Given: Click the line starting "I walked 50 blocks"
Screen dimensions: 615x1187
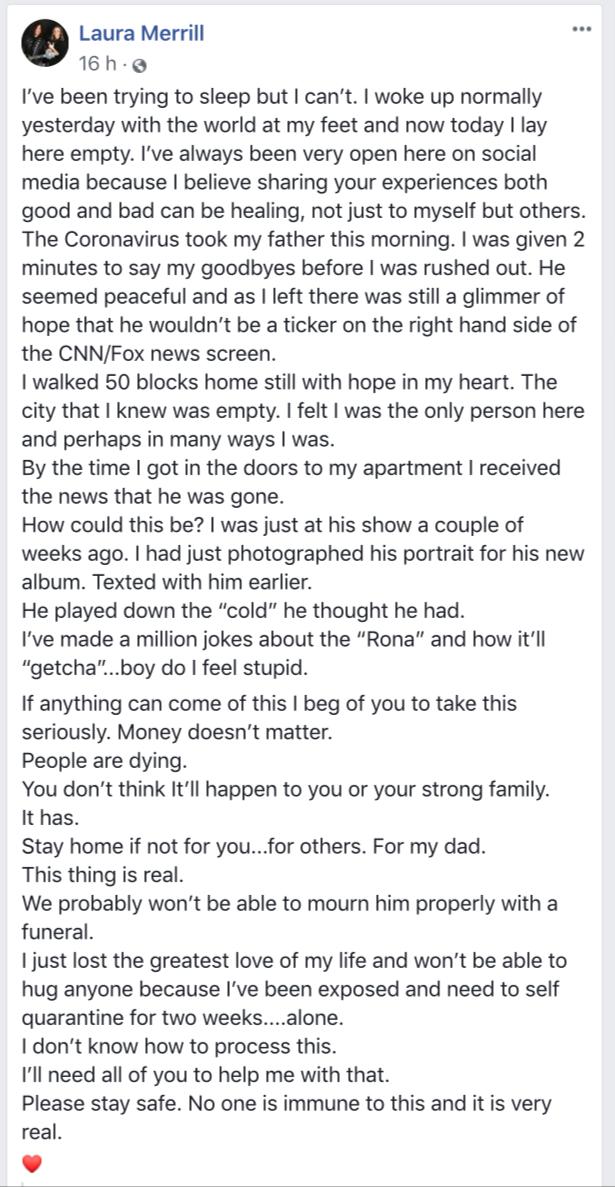Looking at the screenshot, I should pyautogui.click(x=288, y=382).
